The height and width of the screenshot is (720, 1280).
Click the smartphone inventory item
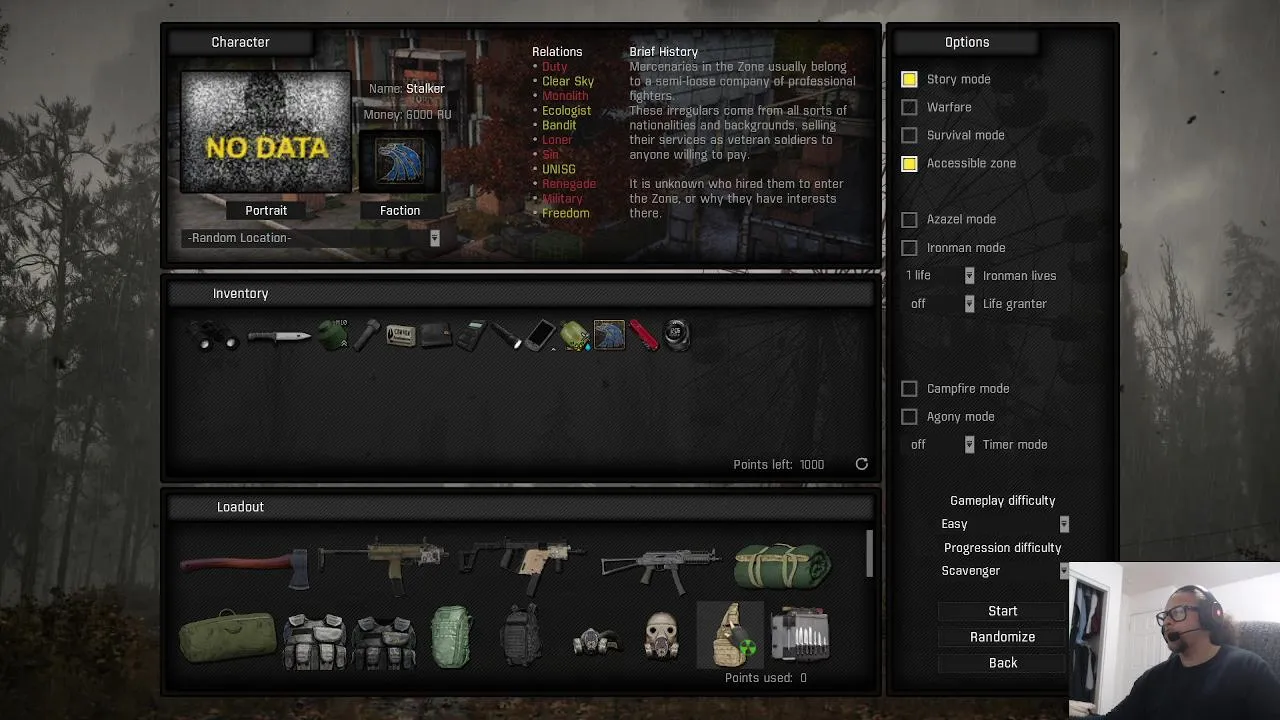pyautogui.click(x=540, y=335)
